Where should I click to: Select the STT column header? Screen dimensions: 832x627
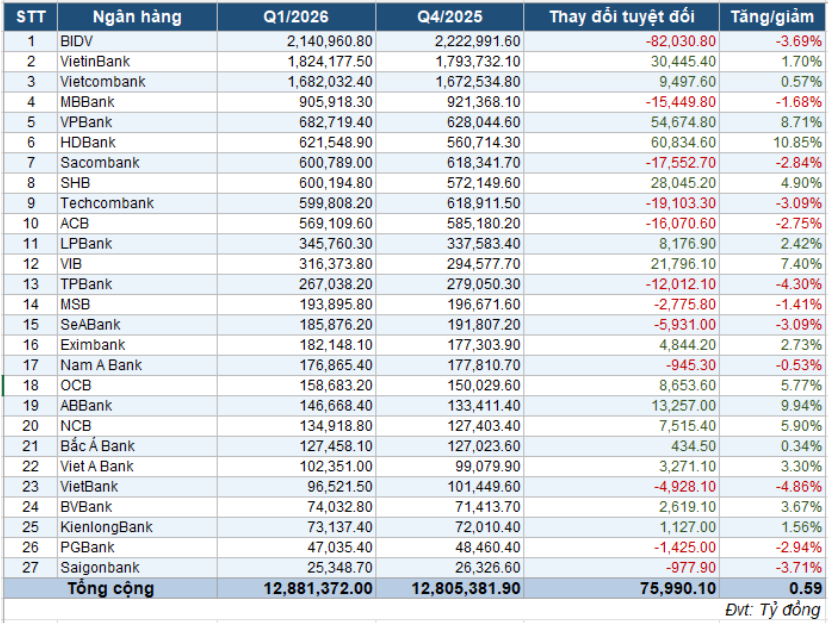(x=30, y=16)
